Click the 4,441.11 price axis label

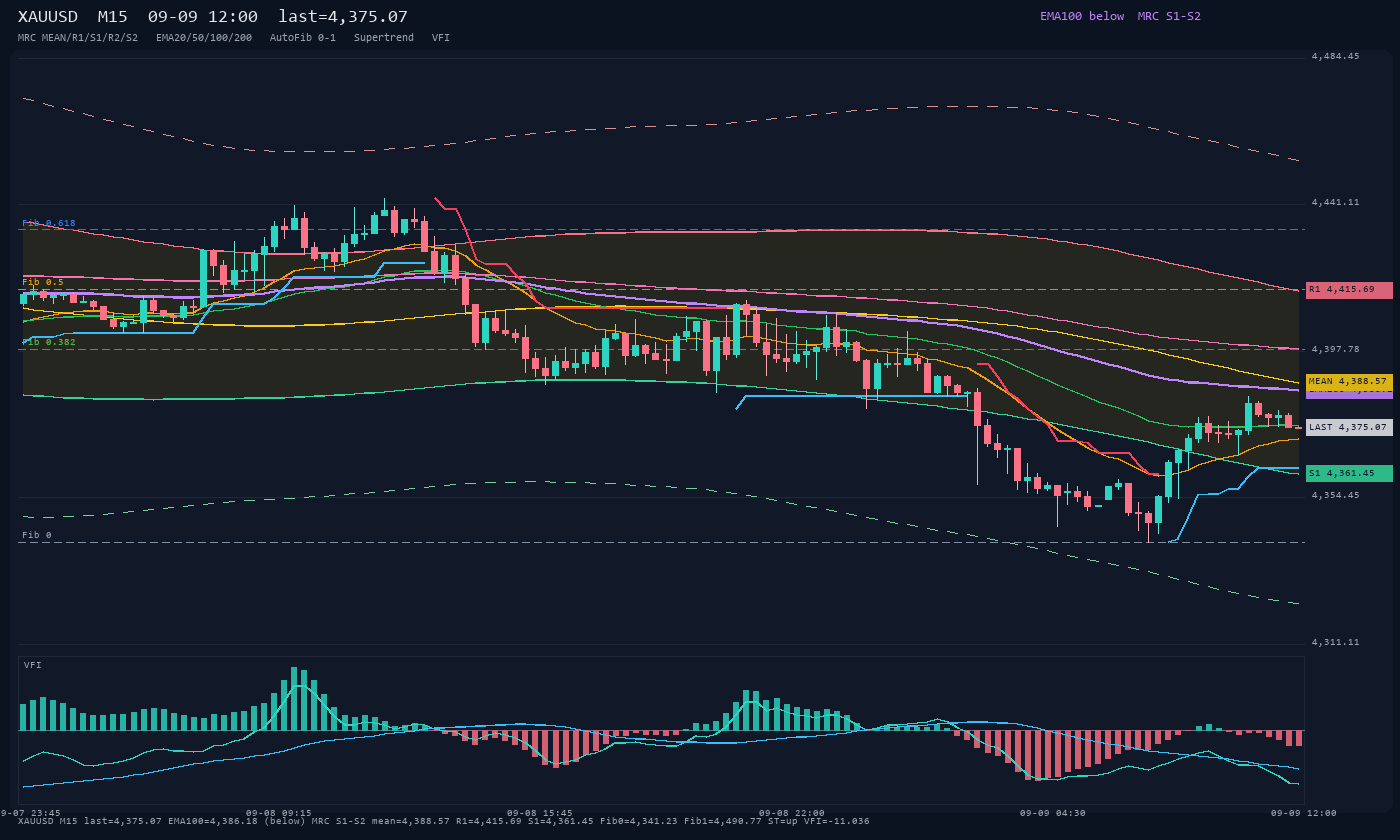pos(1335,203)
